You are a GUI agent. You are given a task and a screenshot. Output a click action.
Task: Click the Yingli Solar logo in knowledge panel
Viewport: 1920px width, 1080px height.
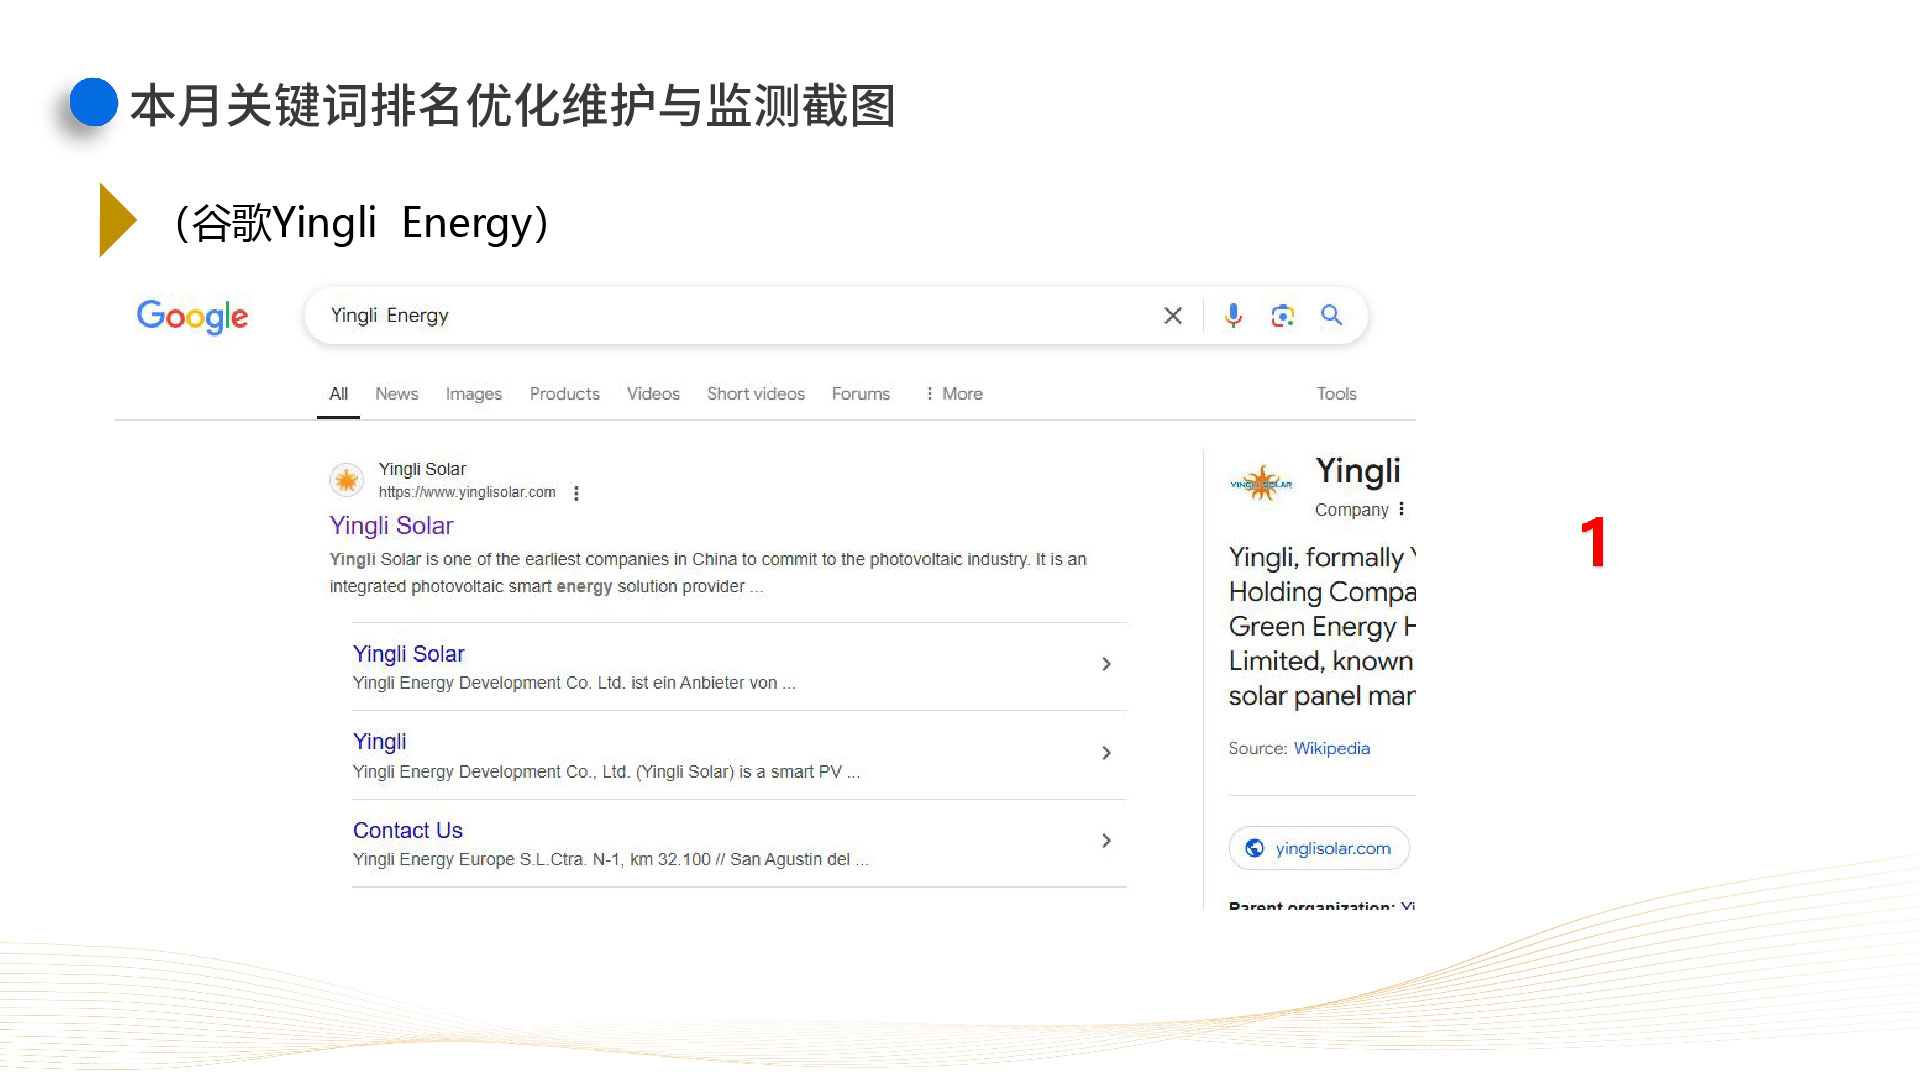tap(1261, 484)
